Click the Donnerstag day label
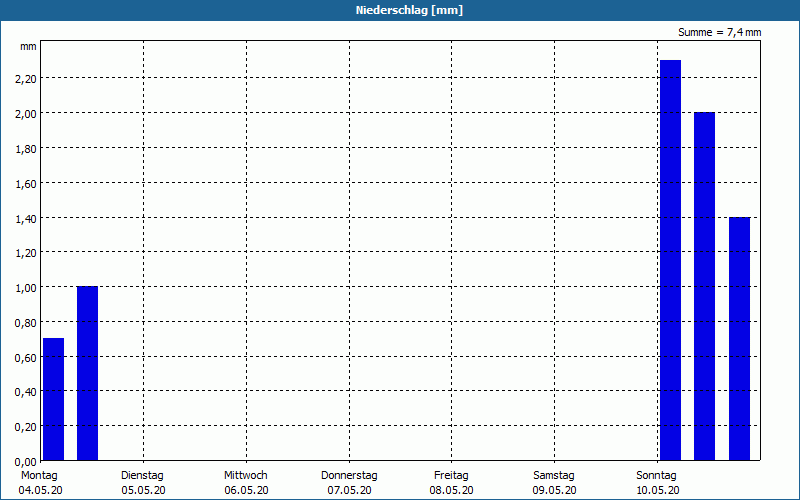Viewport: 800px width, 500px height. tap(349, 476)
